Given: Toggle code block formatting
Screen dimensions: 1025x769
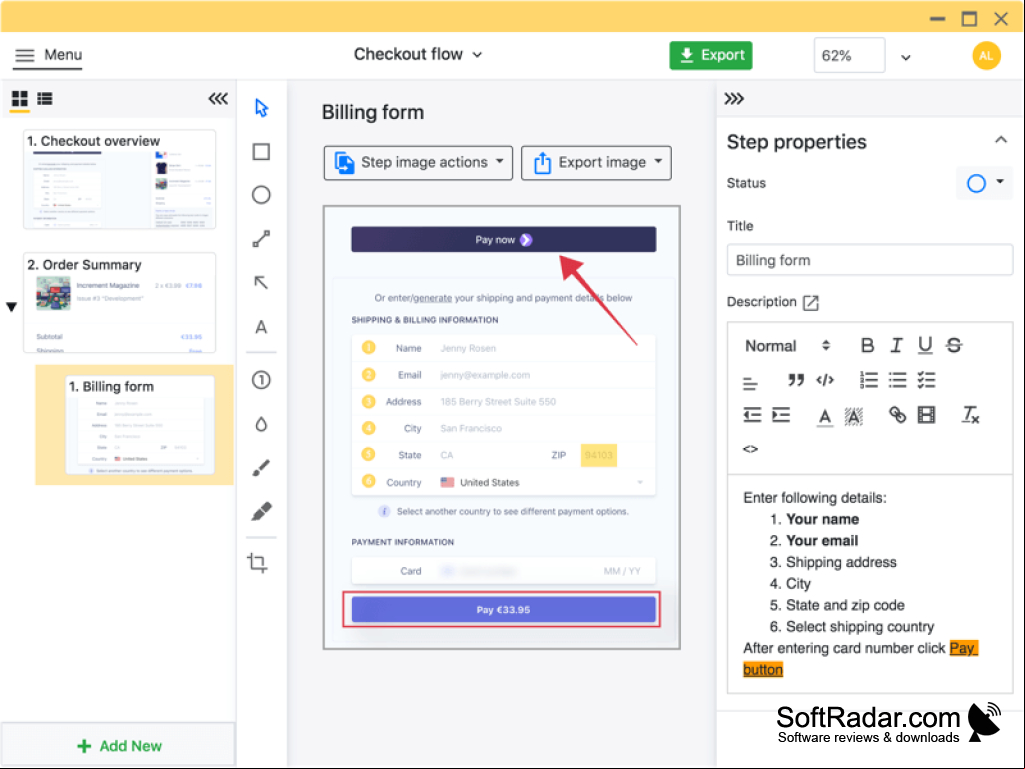Looking at the screenshot, I should [x=825, y=380].
